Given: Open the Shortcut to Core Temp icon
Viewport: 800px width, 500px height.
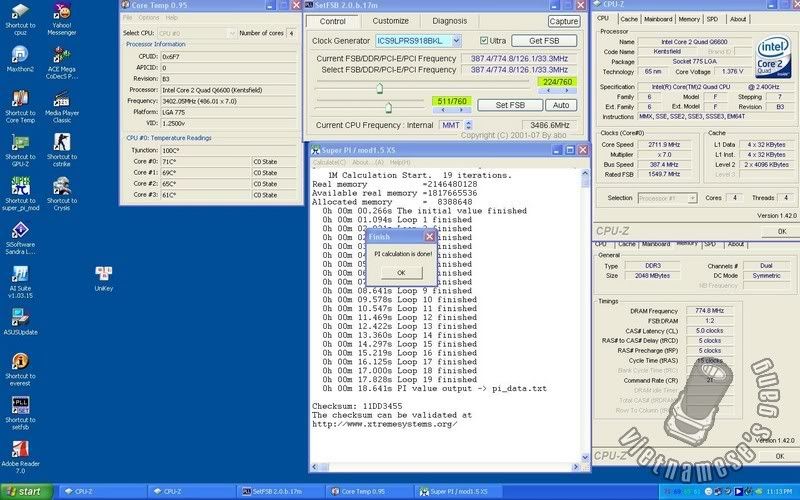Looking at the screenshot, I should pos(20,107).
